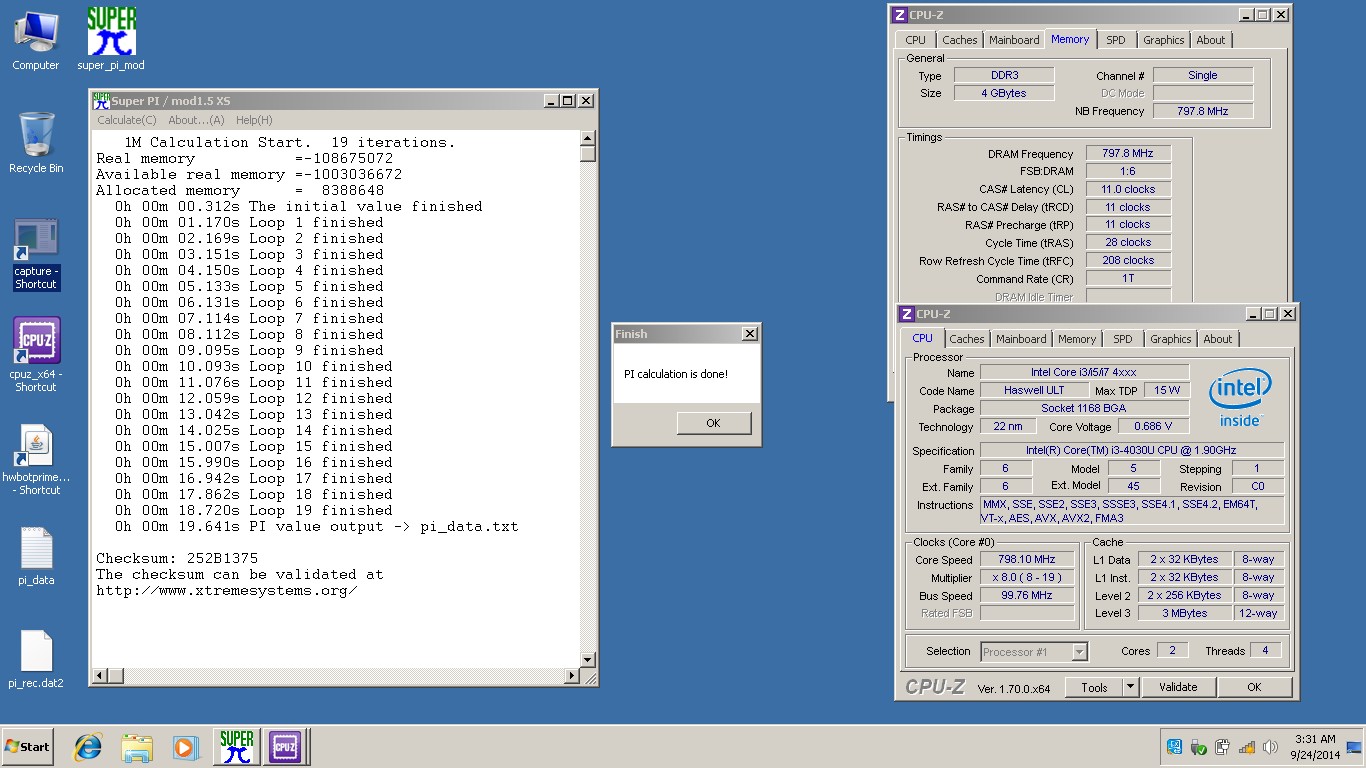
Task: Close the Finish dialog
Action: click(750, 333)
